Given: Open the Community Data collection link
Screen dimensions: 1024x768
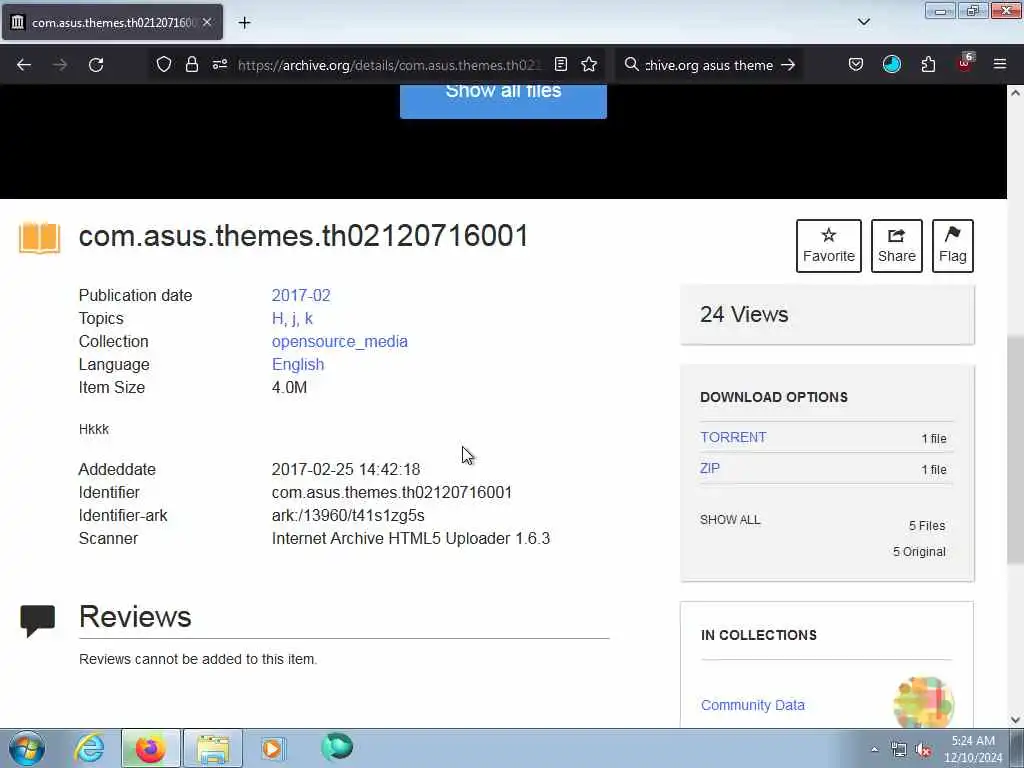Looking at the screenshot, I should [x=753, y=705].
